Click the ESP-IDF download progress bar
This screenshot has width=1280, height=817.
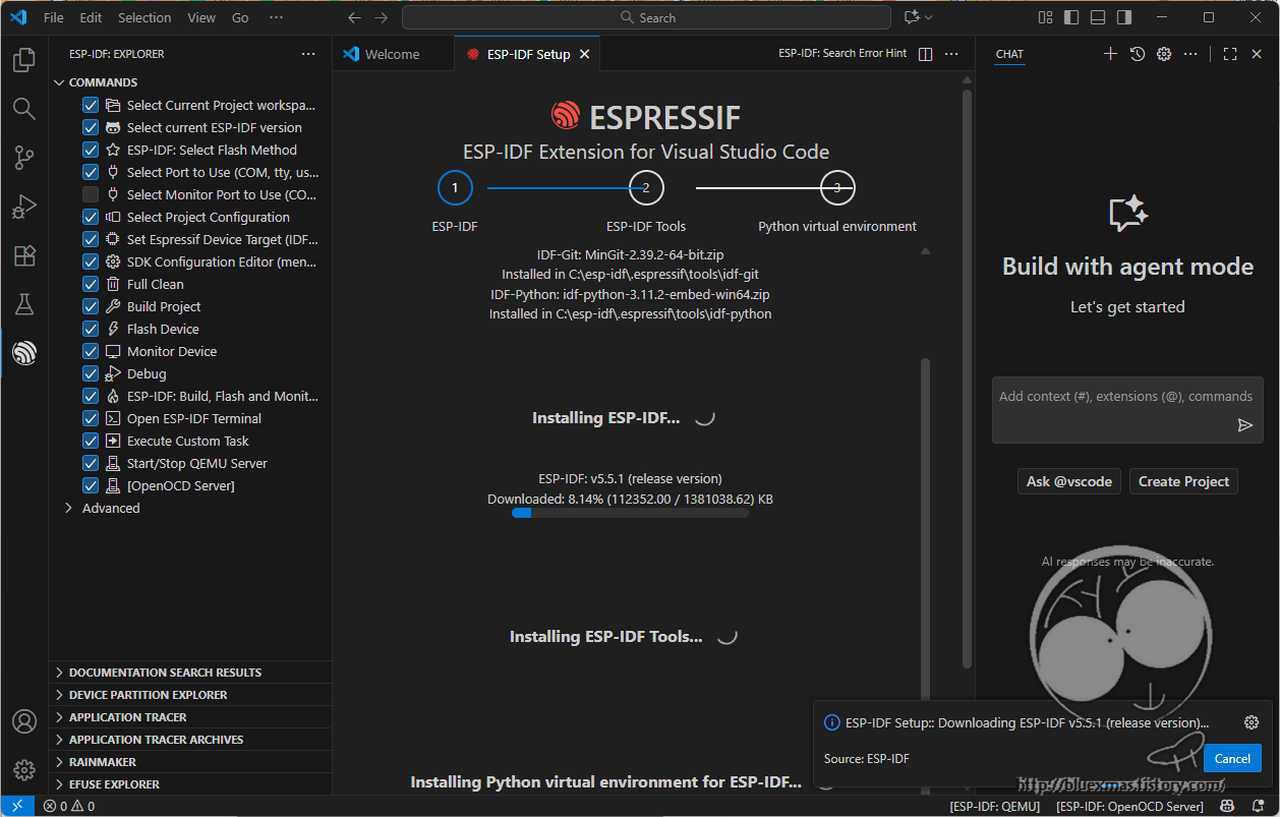630,513
